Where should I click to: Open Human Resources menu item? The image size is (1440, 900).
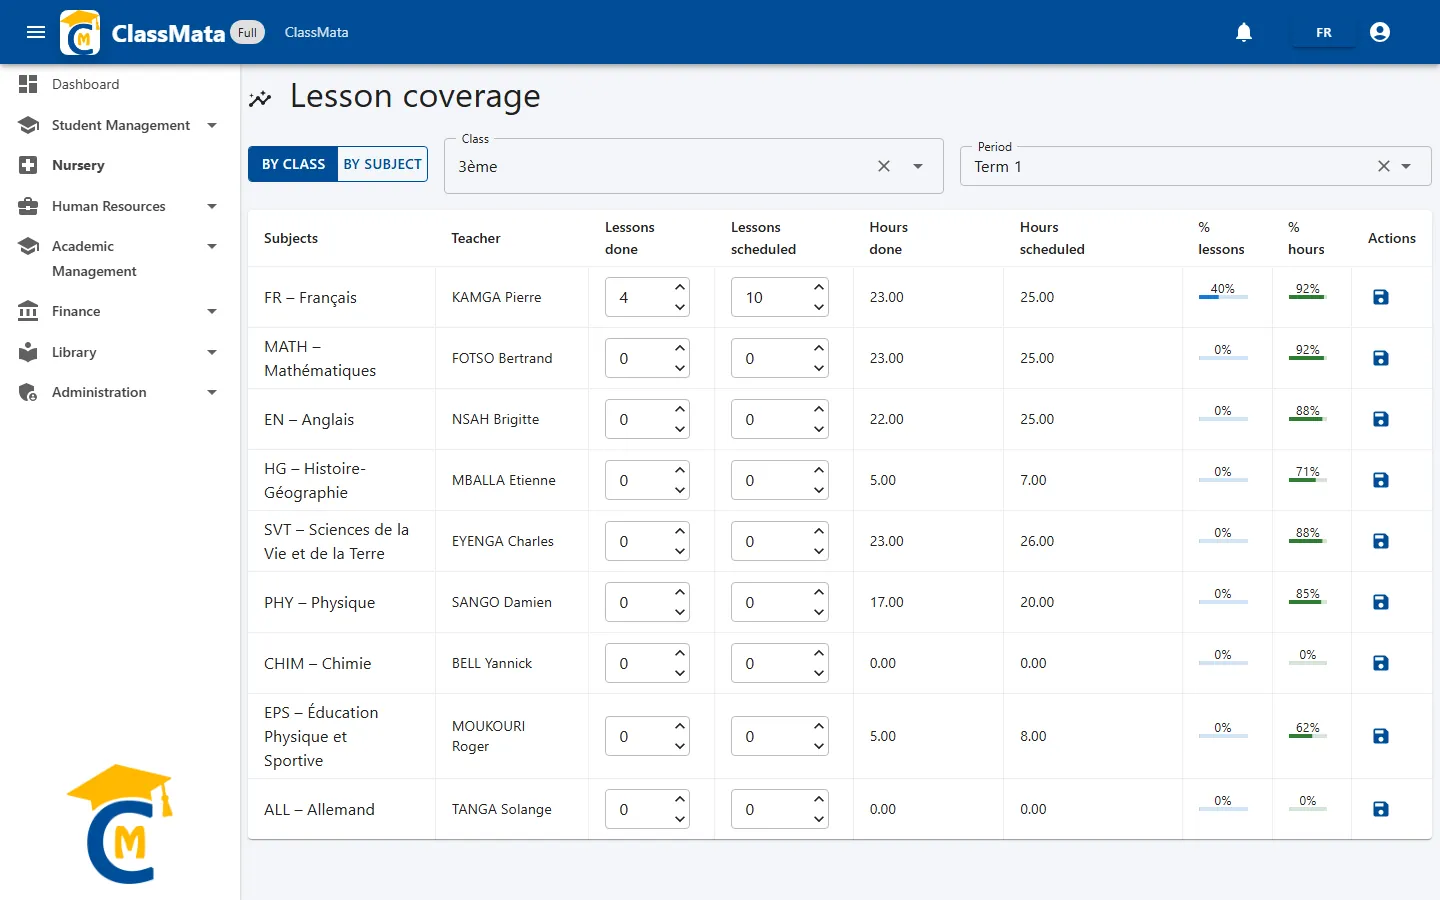(120, 206)
